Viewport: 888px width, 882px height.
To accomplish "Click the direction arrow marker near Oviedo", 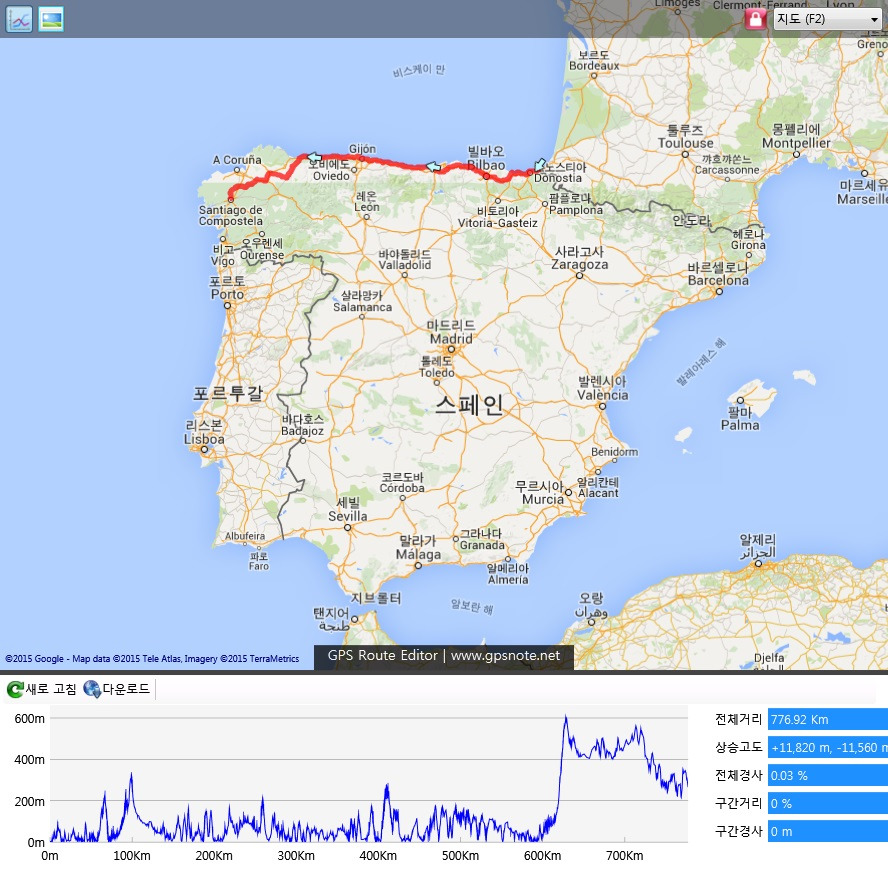I will [x=314, y=157].
